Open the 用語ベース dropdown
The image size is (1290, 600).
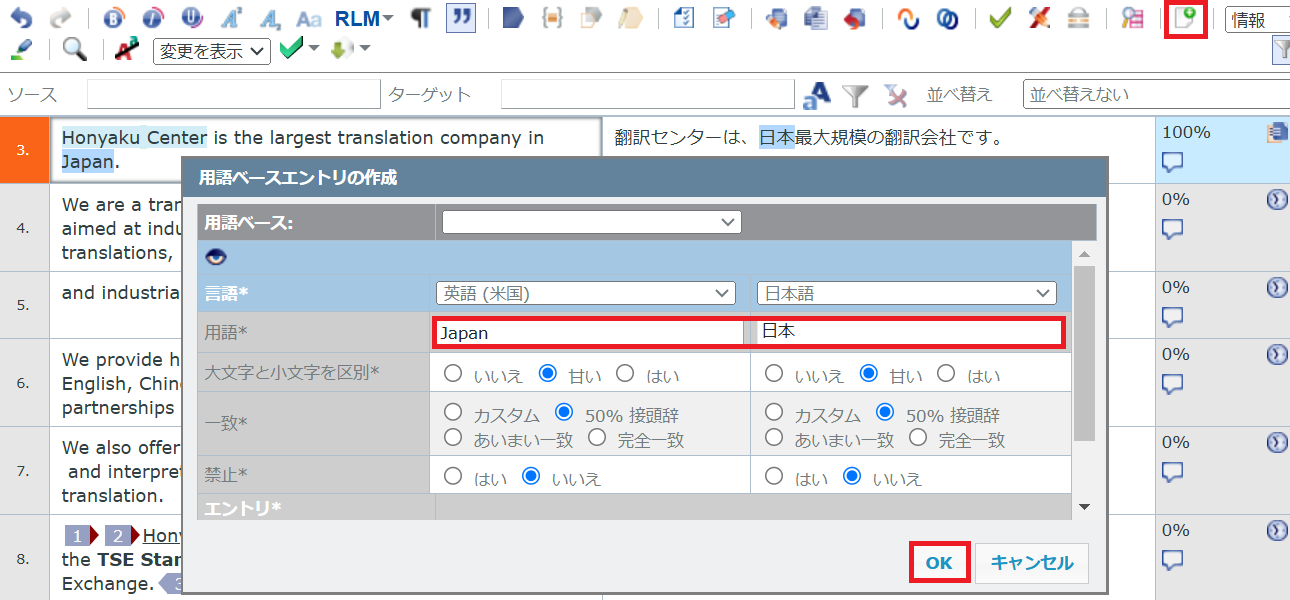pos(592,222)
